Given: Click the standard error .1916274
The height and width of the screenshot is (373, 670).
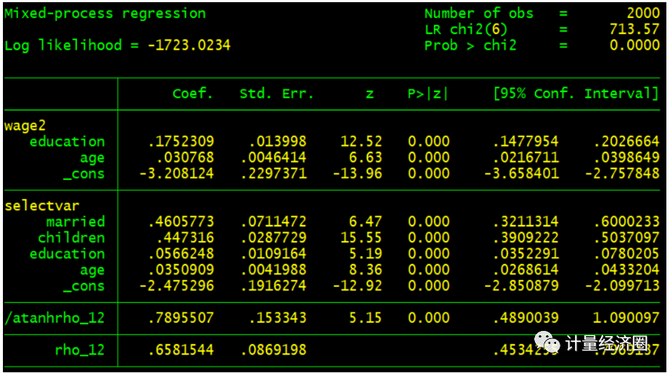Looking at the screenshot, I should click(273, 286).
